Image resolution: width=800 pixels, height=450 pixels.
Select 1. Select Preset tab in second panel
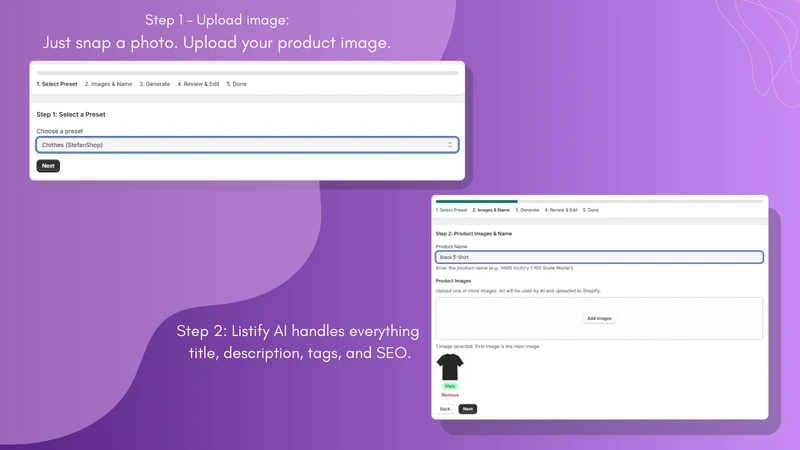coord(451,210)
